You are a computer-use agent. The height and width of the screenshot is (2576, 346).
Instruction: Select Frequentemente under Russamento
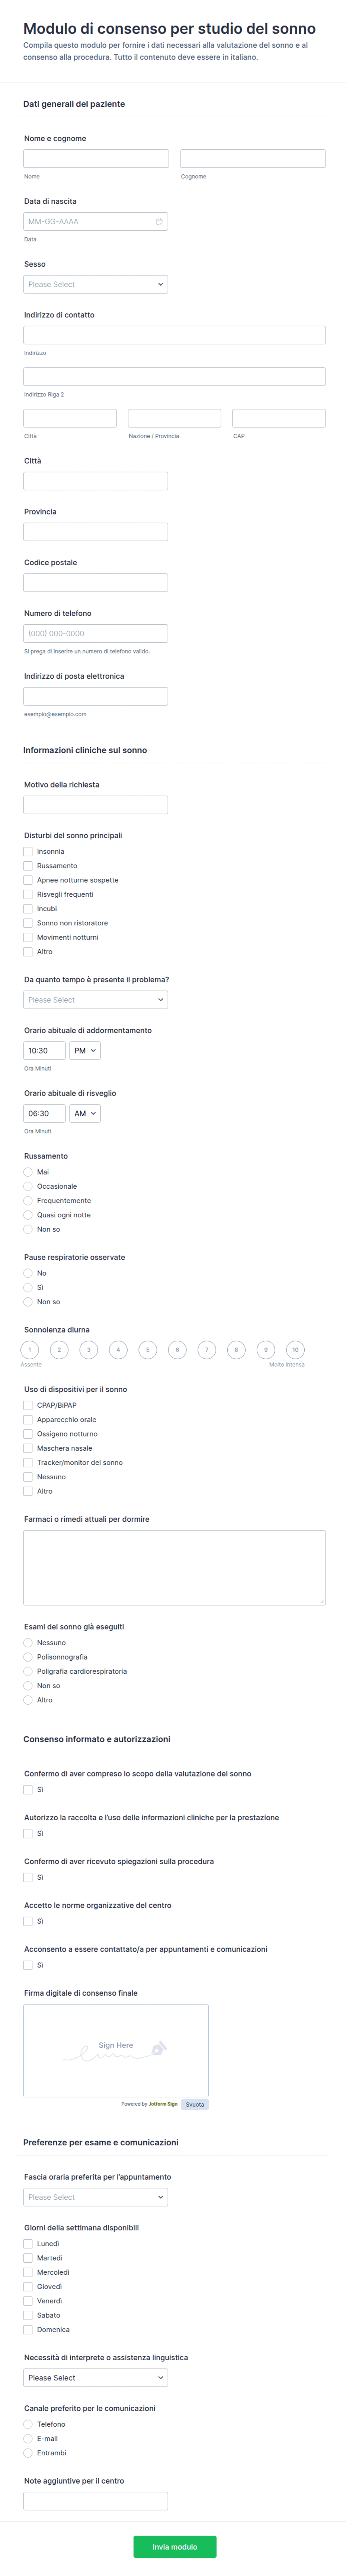point(28,1201)
